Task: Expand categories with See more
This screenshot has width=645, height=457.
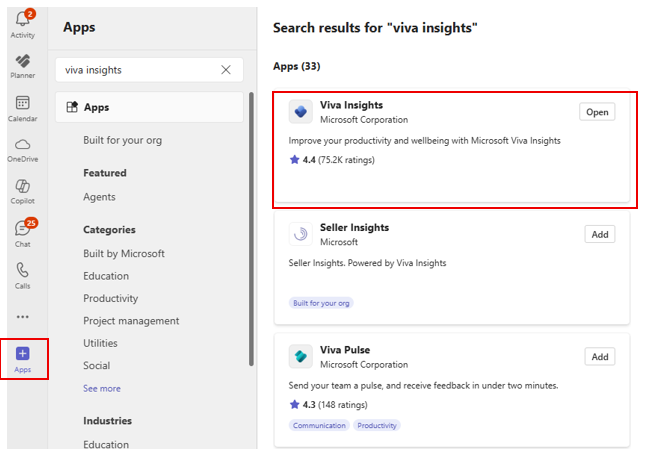Action: 102,388
